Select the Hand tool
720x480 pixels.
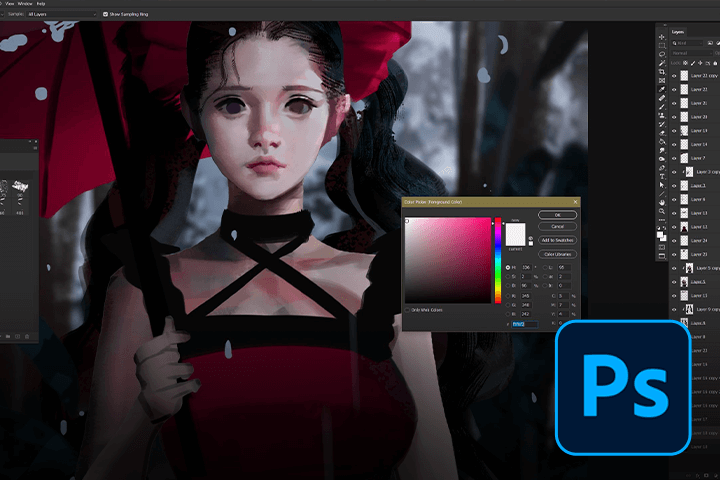coord(662,203)
